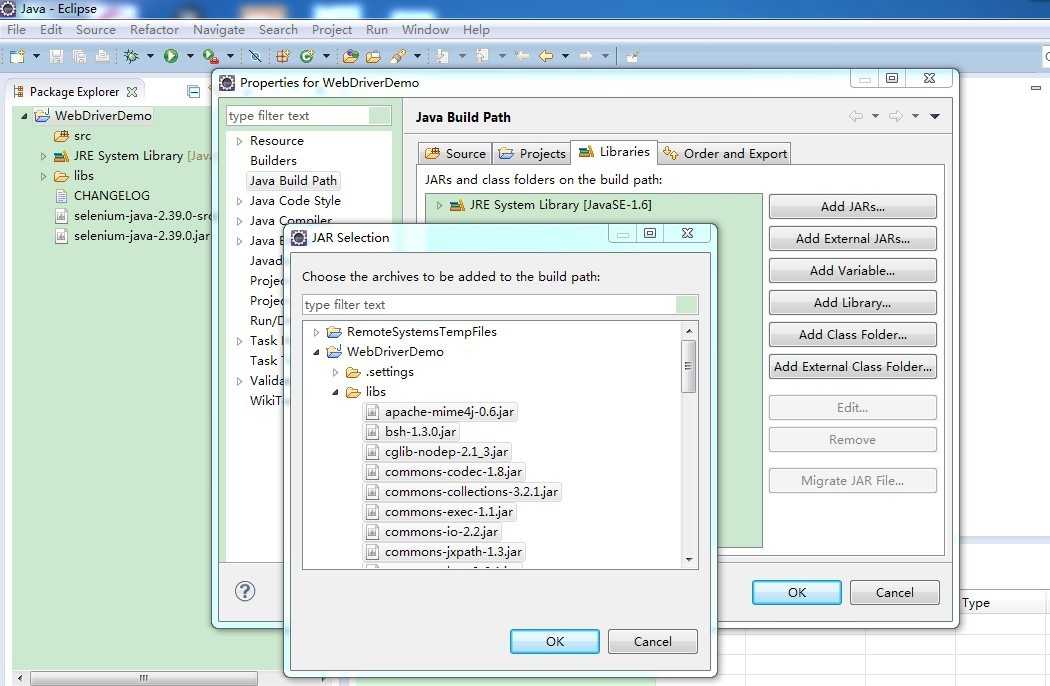Viewport: 1050px width, 686px height.
Task: Click Add Class Folder... button
Action: (852, 334)
